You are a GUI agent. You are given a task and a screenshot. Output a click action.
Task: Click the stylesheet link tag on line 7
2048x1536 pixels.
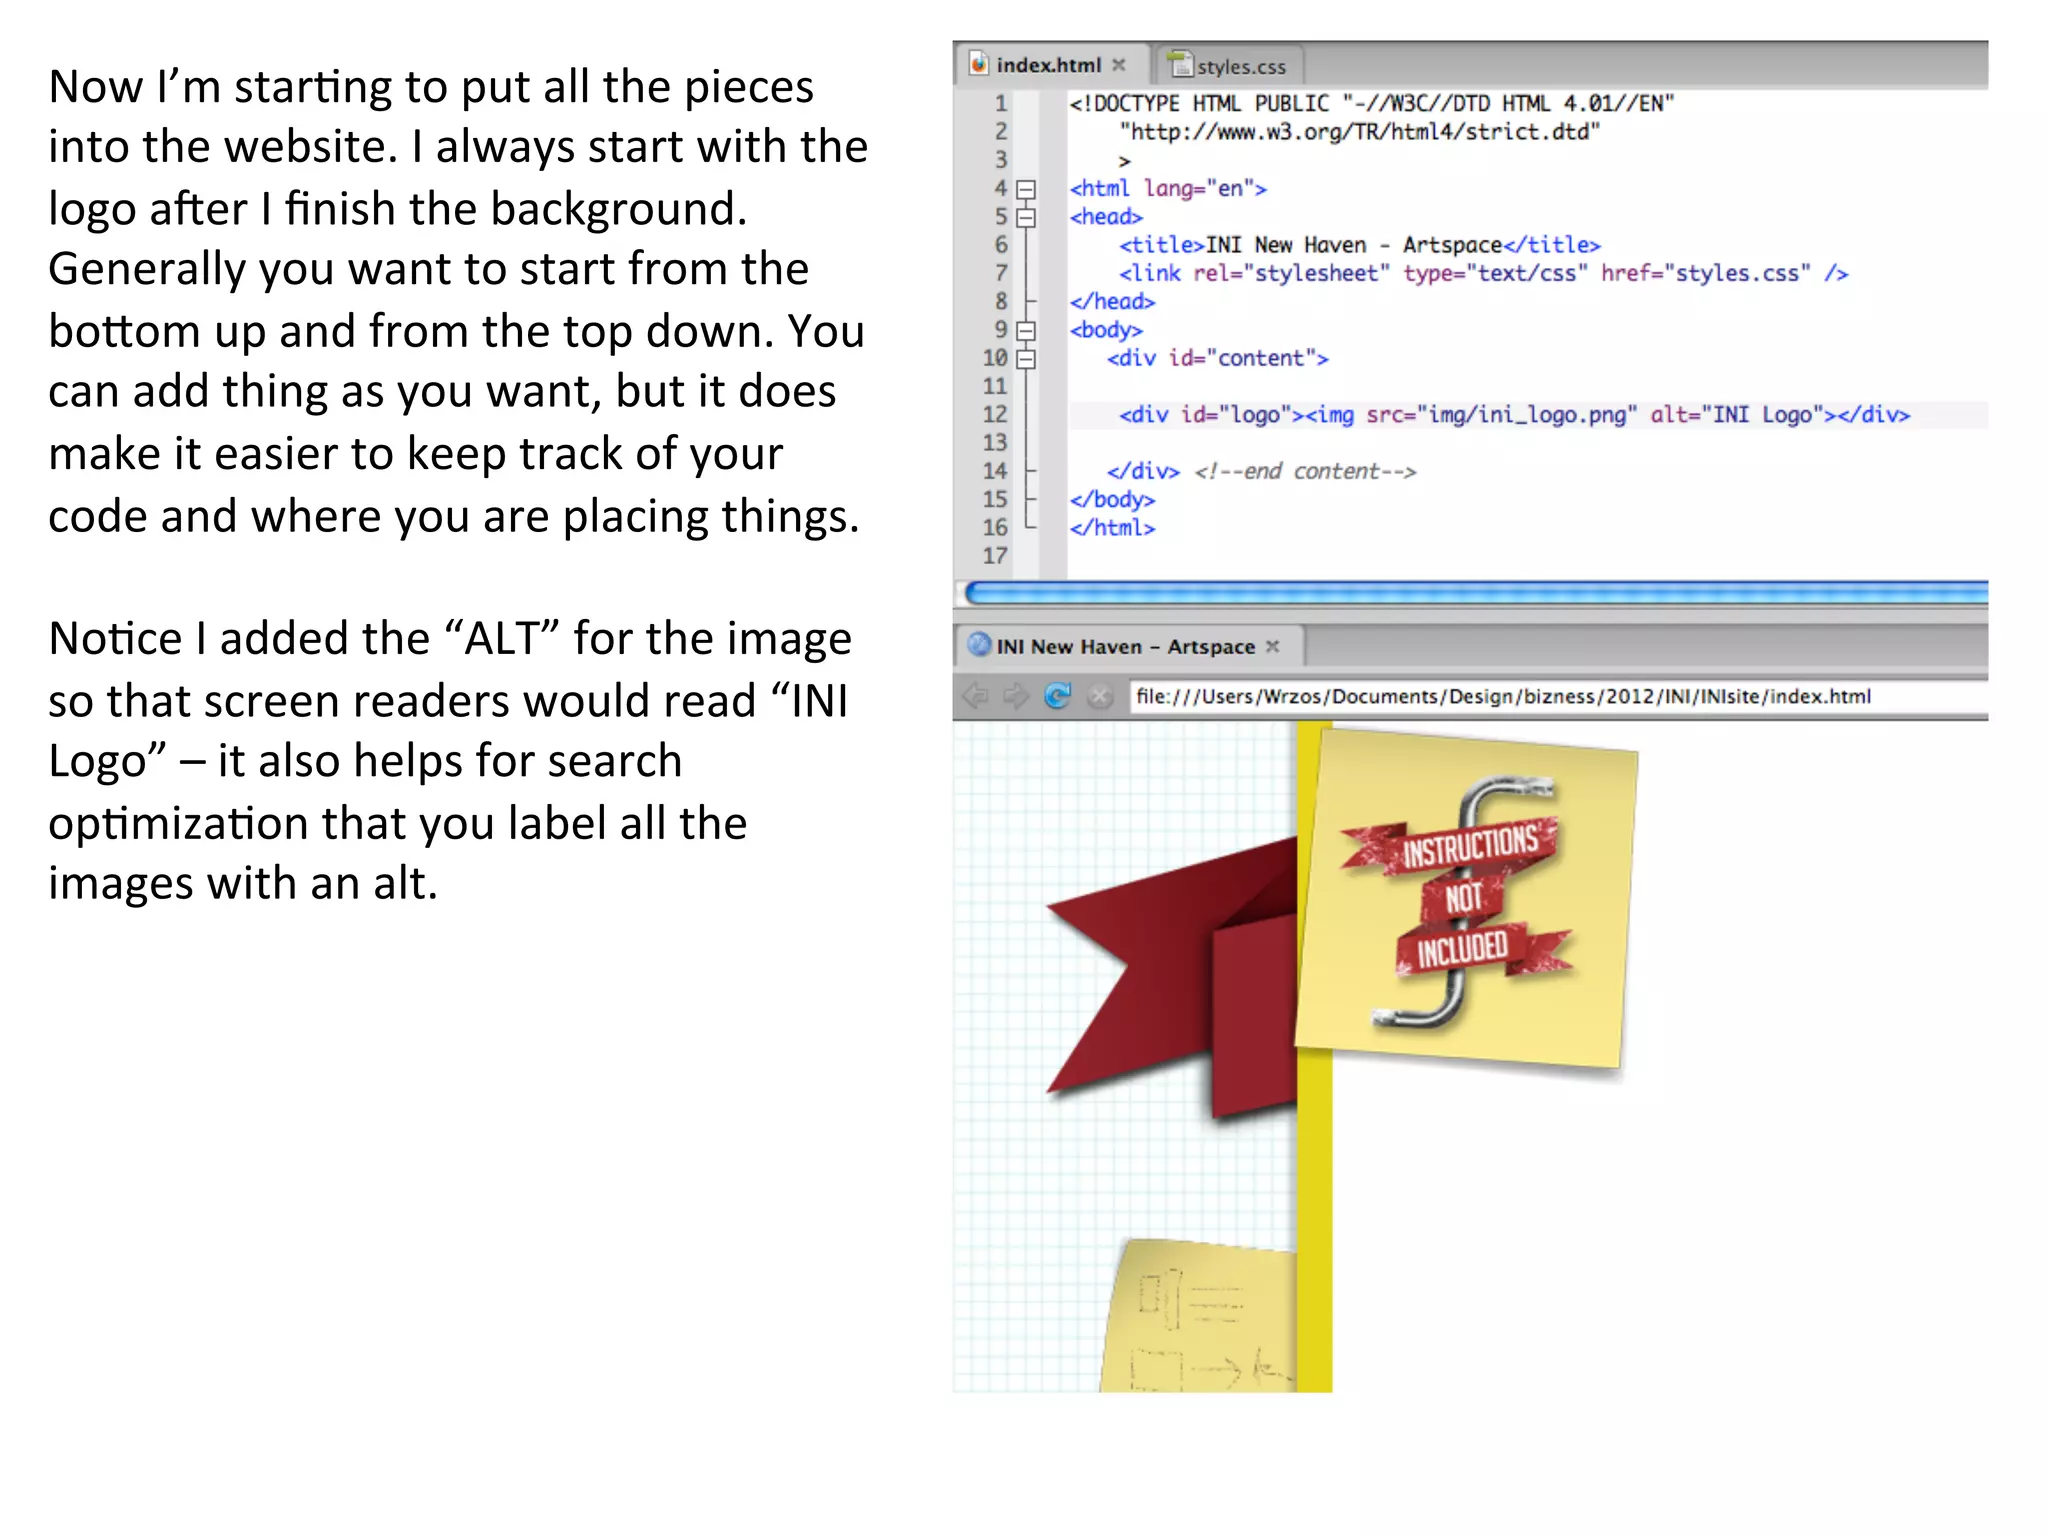[1483, 273]
